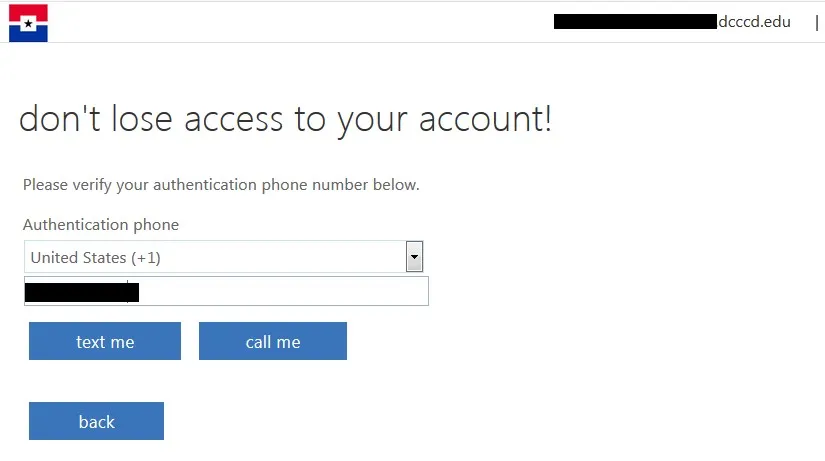The width and height of the screenshot is (825, 461).
Task: Open the country code dropdown arrow
Action: 414,258
